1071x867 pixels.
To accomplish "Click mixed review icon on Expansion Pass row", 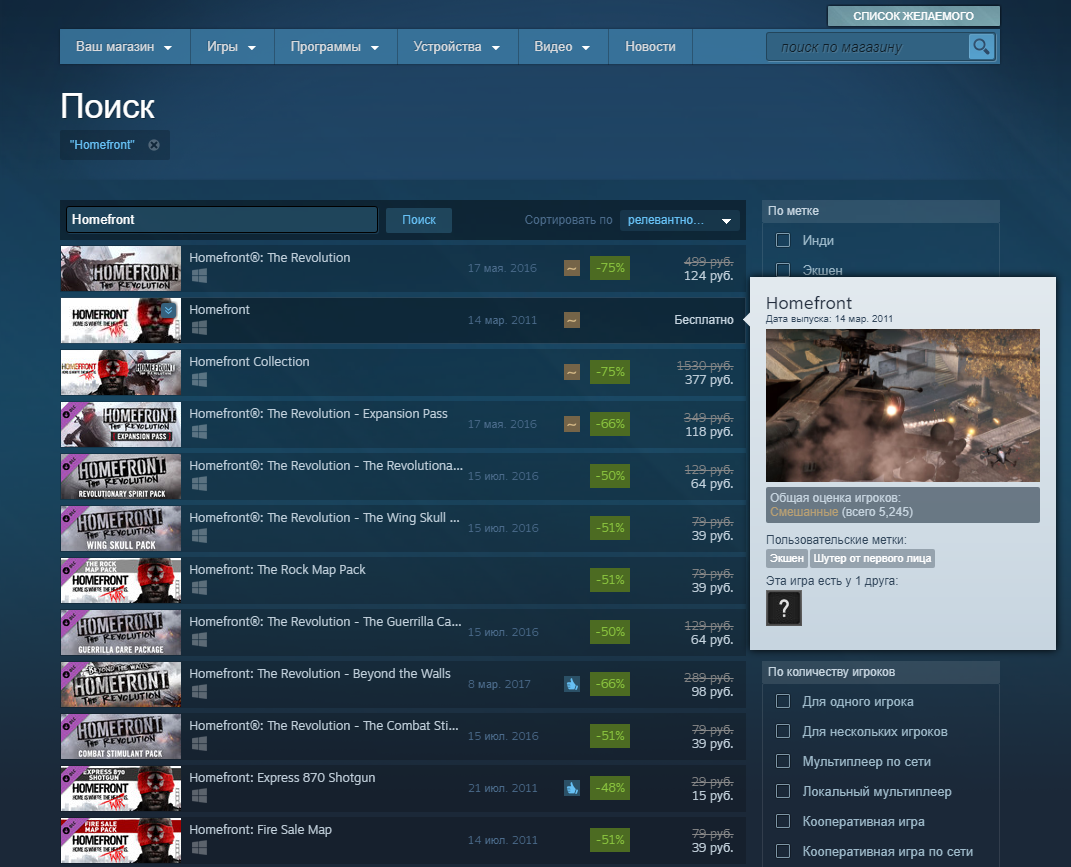I will point(572,424).
